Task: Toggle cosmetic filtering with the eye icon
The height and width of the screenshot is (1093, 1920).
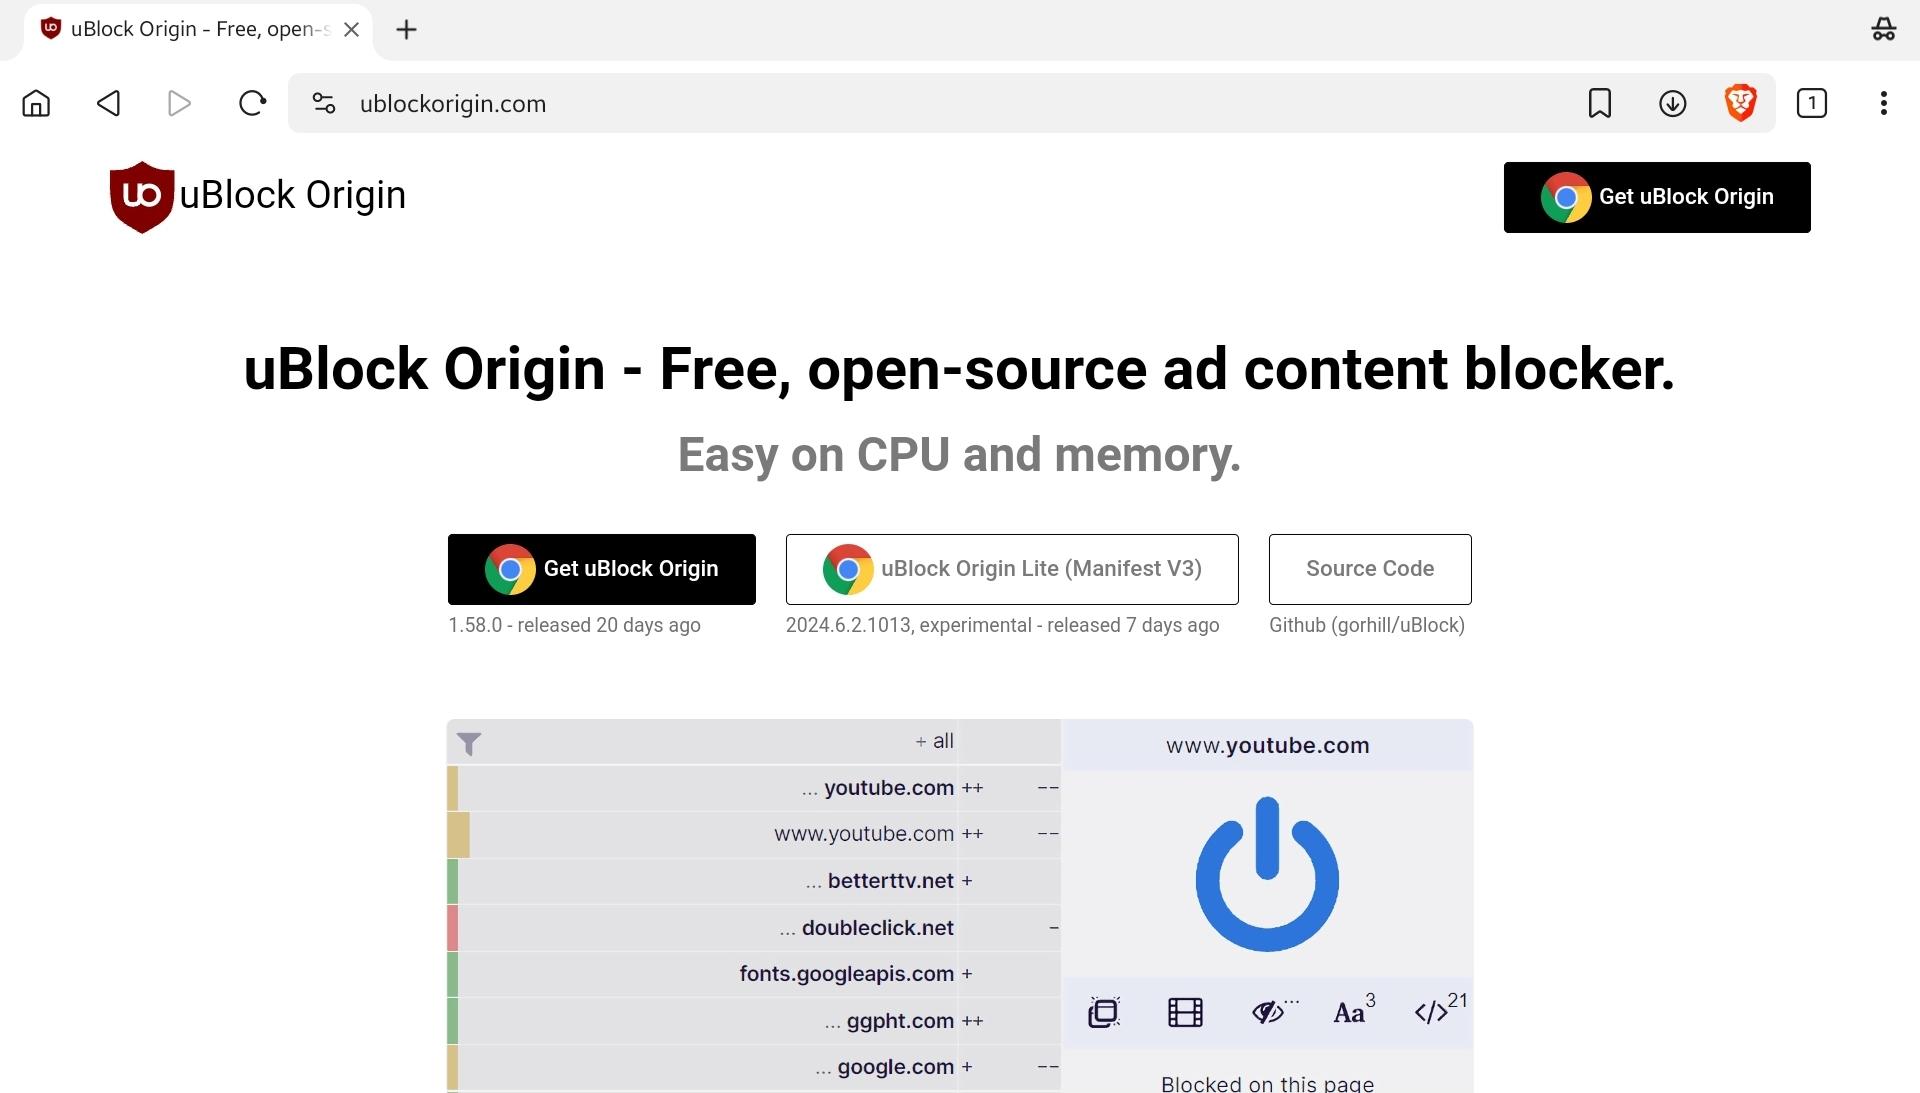Action: [1267, 1012]
